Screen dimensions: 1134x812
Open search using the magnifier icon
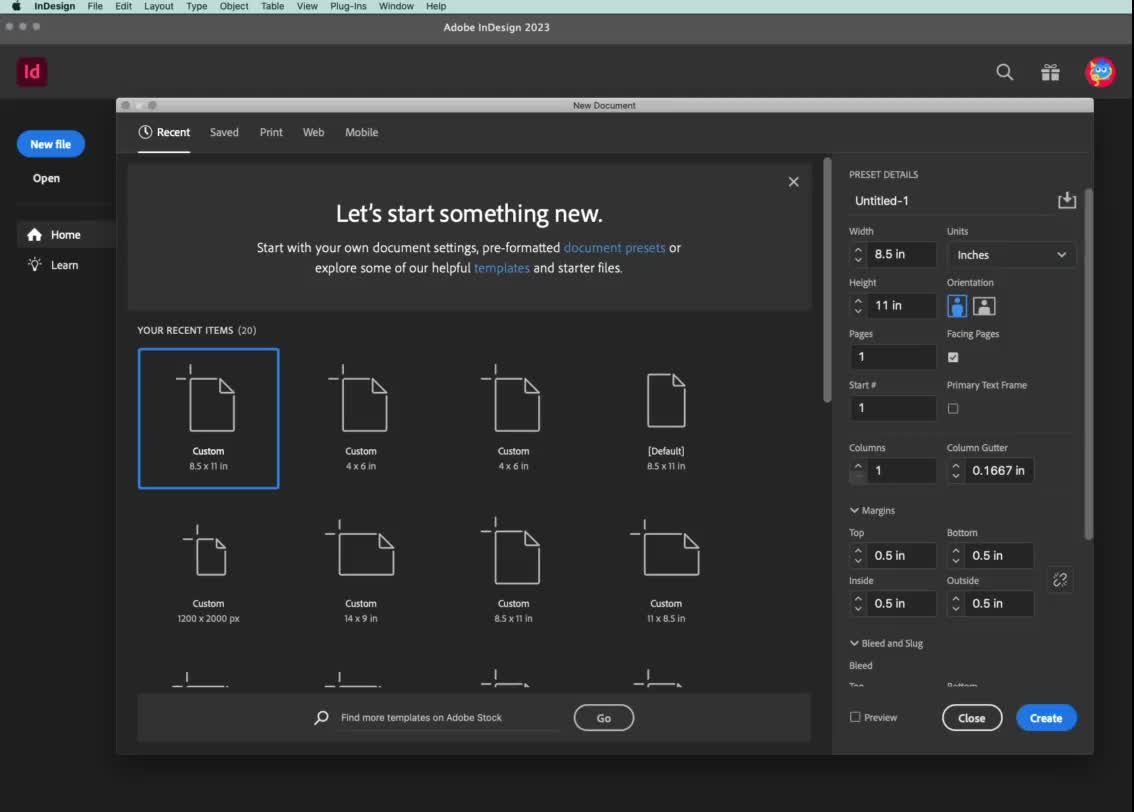1004,72
